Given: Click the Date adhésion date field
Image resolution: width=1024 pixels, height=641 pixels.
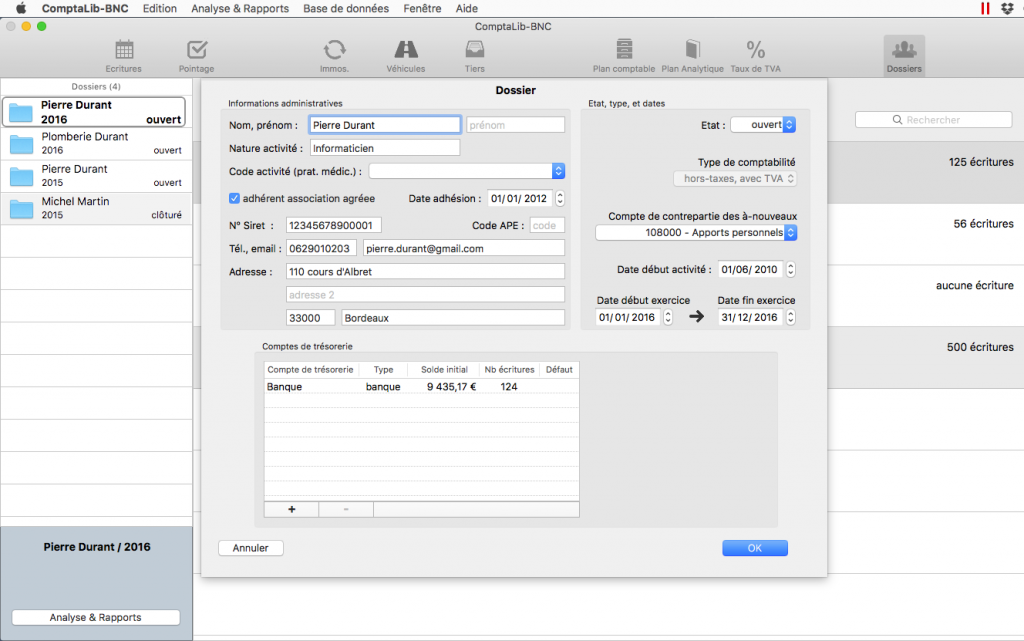Looking at the screenshot, I should point(520,198).
